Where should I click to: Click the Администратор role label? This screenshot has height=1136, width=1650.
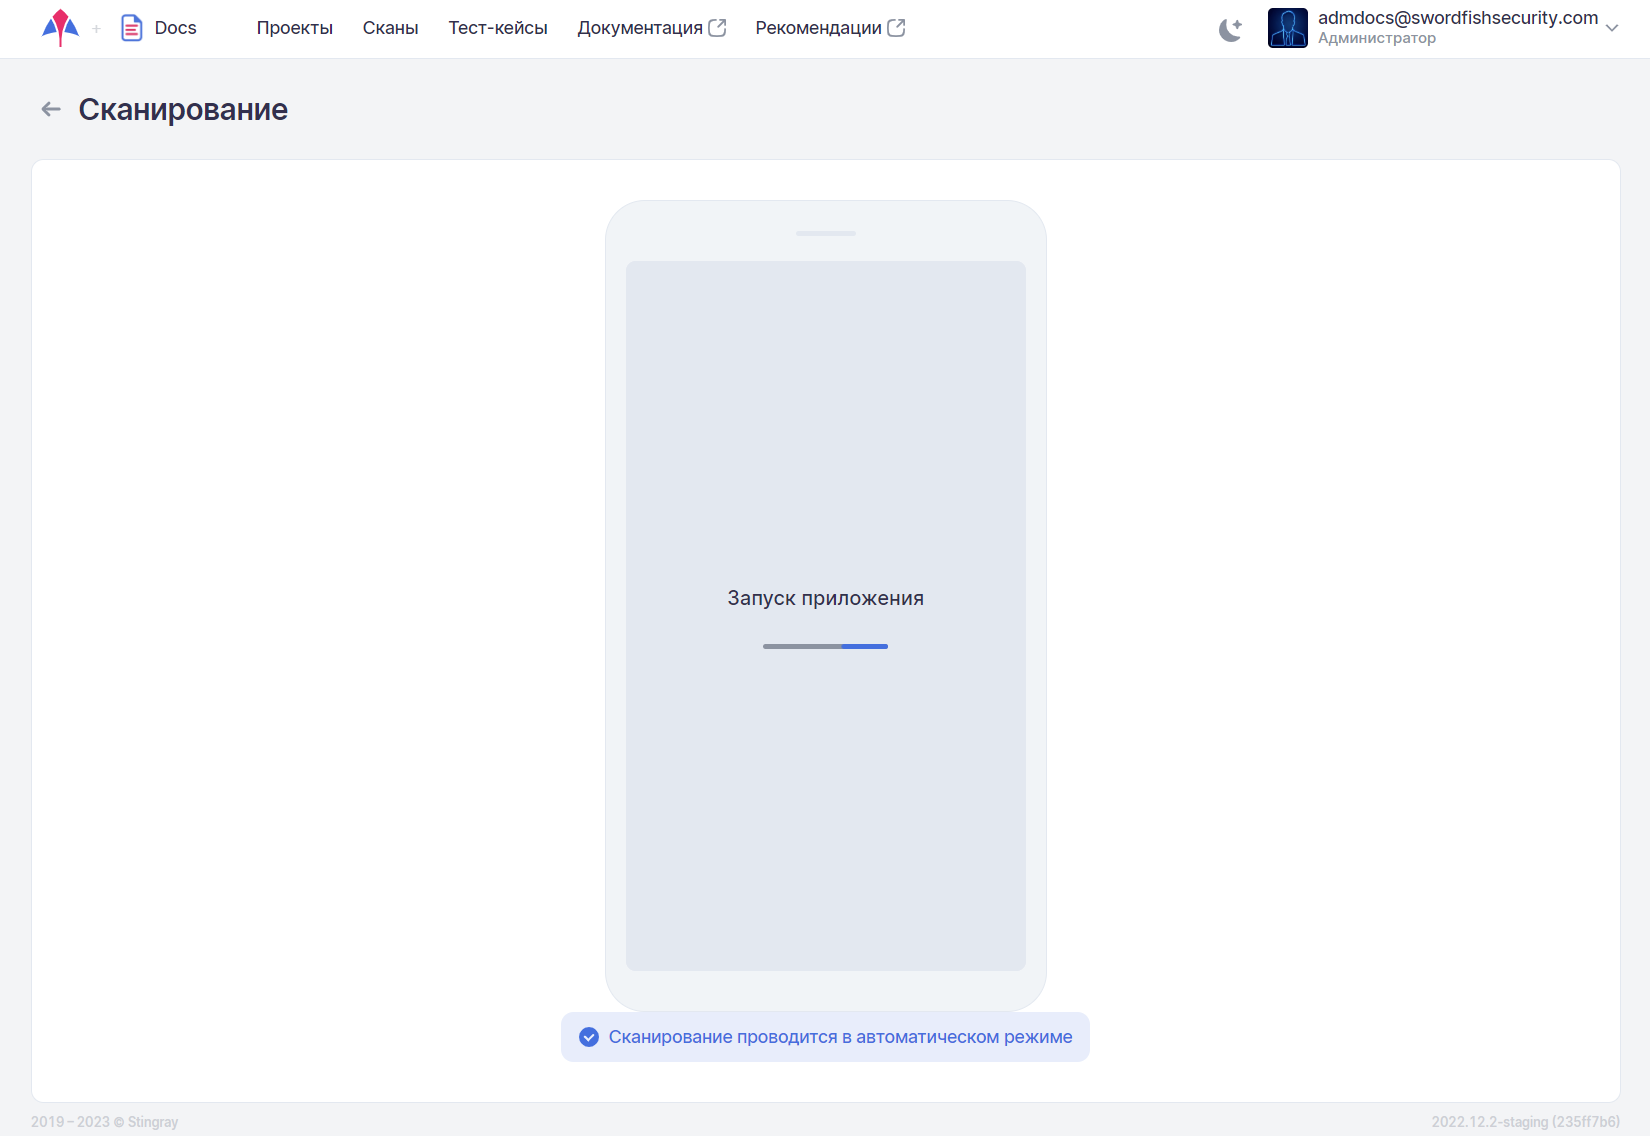(1376, 39)
